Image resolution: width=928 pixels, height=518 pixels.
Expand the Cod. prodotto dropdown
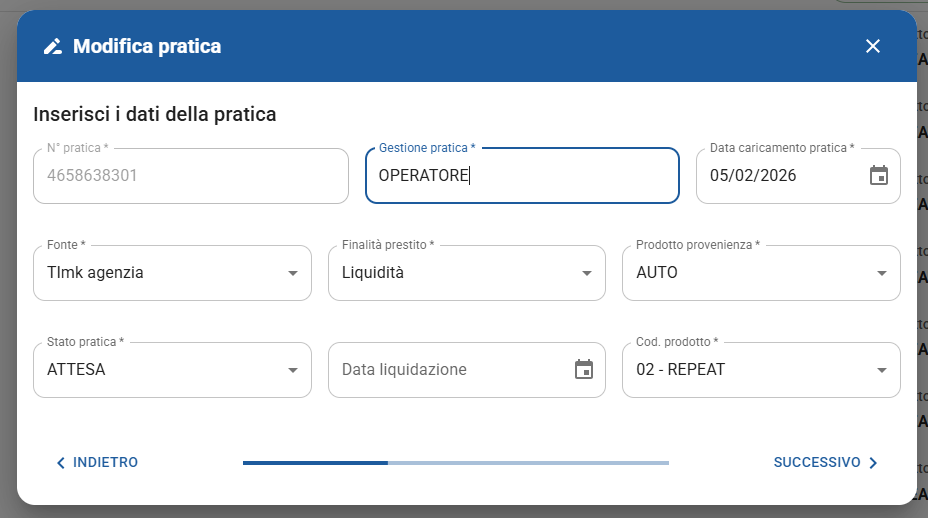click(x=881, y=370)
